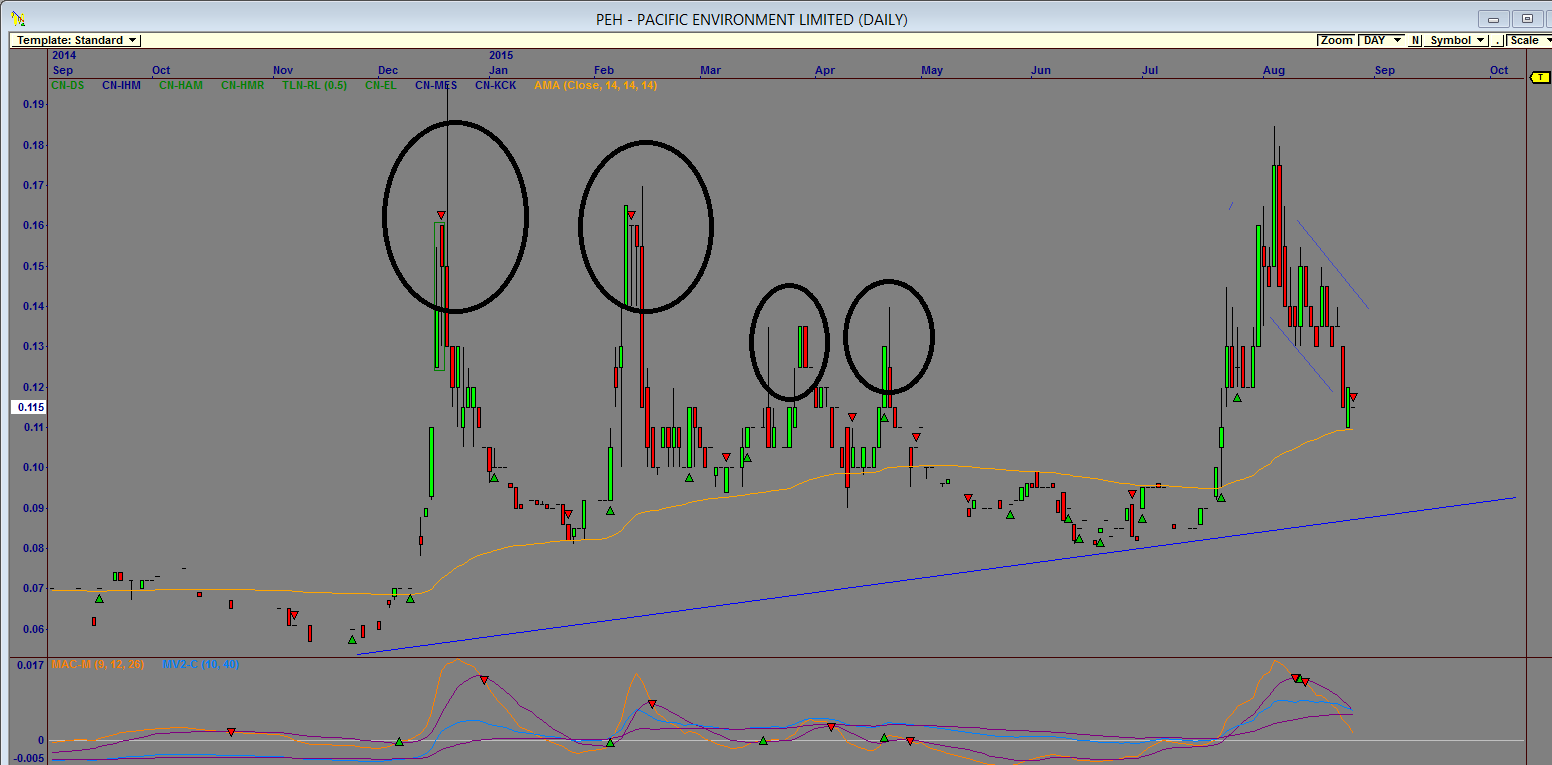Select the CN-IHM indicator label

[x=121, y=85]
